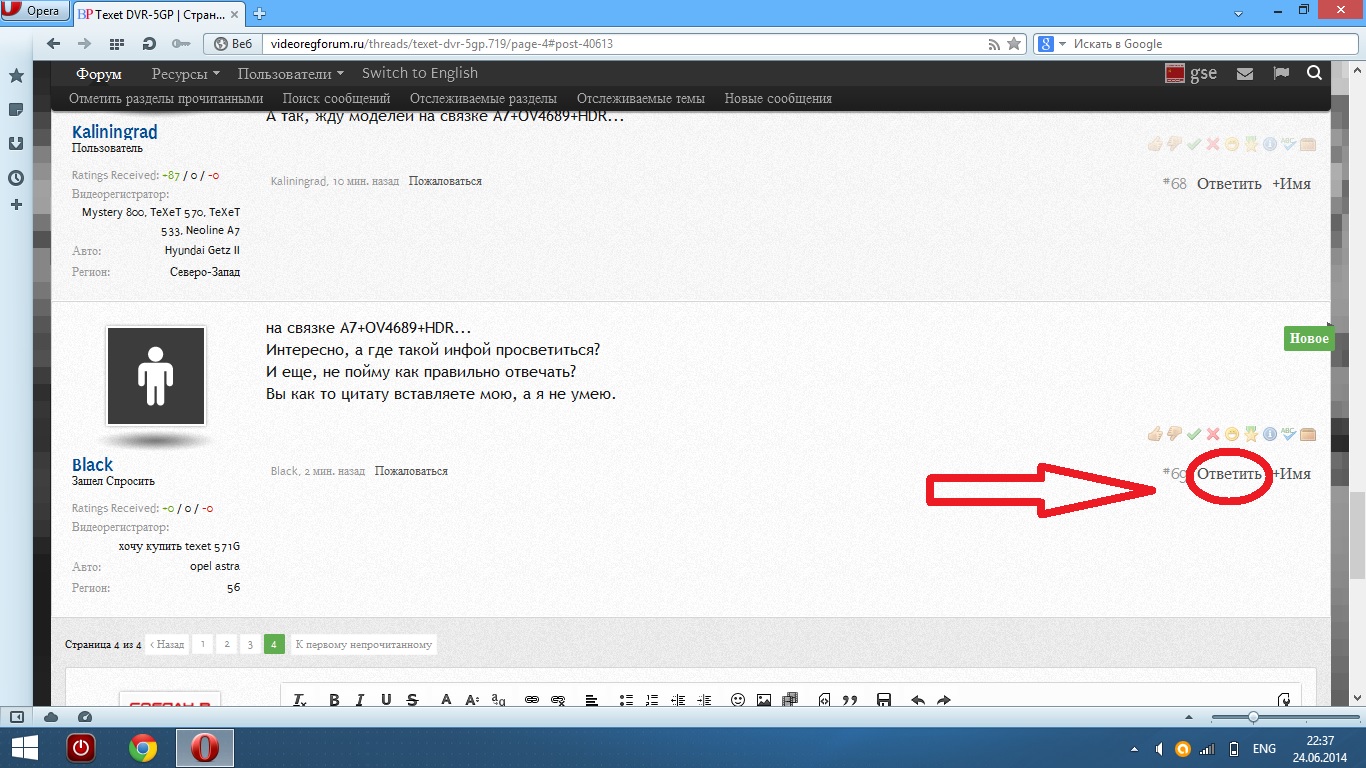This screenshot has height=768, width=1366.
Task: Go to page 3 of the thread
Action: [x=250, y=645]
